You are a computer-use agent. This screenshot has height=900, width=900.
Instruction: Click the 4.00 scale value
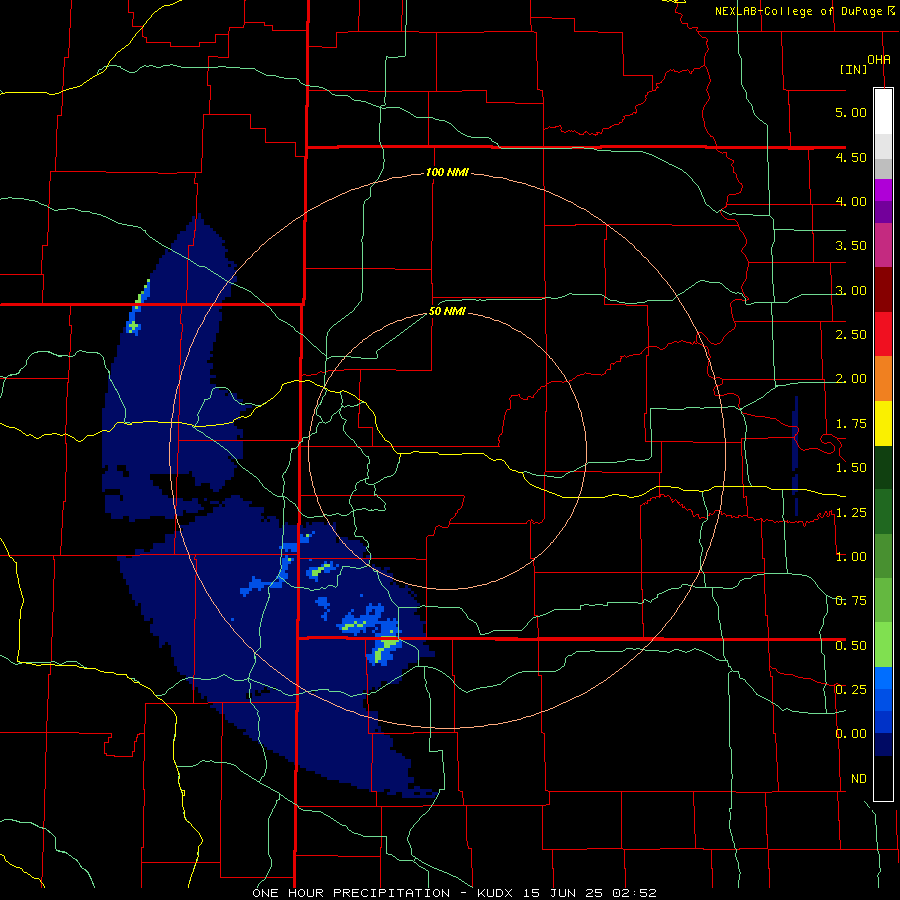click(x=851, y=201)
